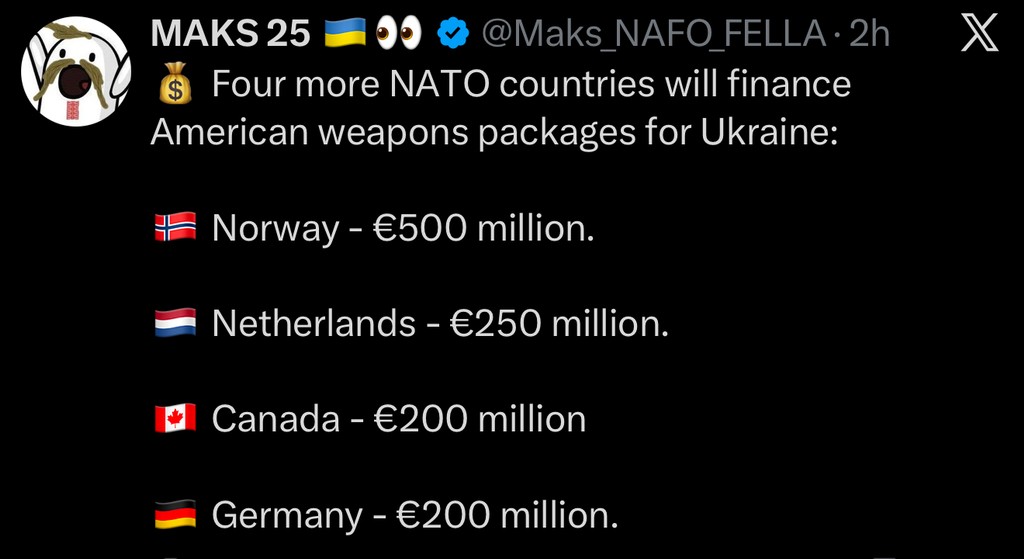The image size is (1024, 559).
Task: Click the eyes emoji in the username
Action: click(x=399, y=34)
